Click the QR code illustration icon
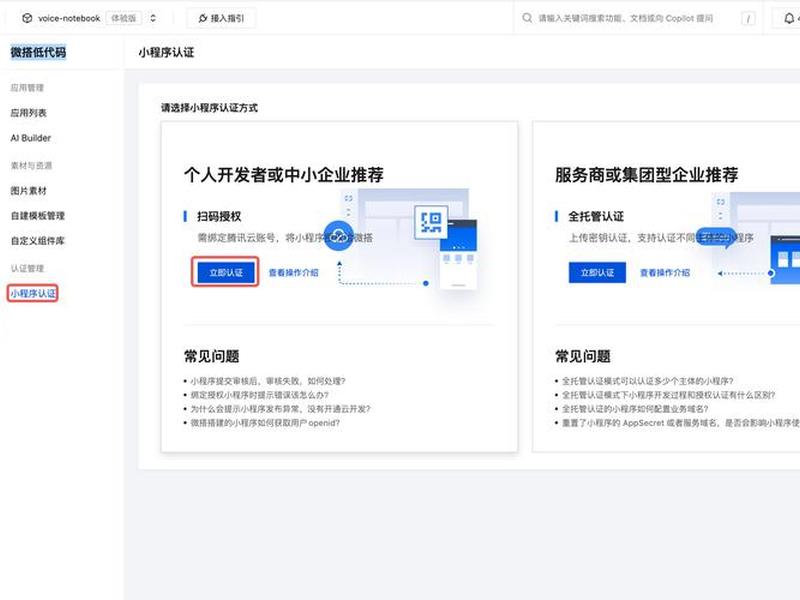800x600 pixels. (431, 222)
